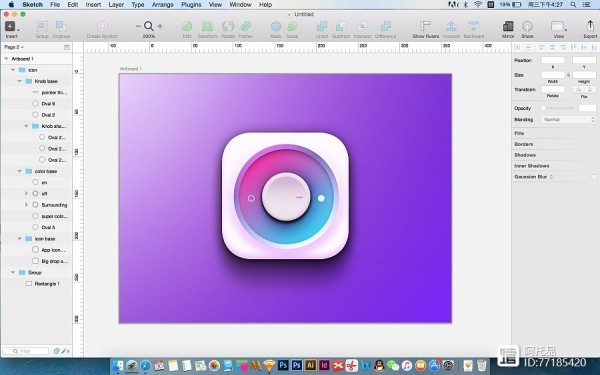
Task: Expand the off layer
Action: click(x=26, y=194)
